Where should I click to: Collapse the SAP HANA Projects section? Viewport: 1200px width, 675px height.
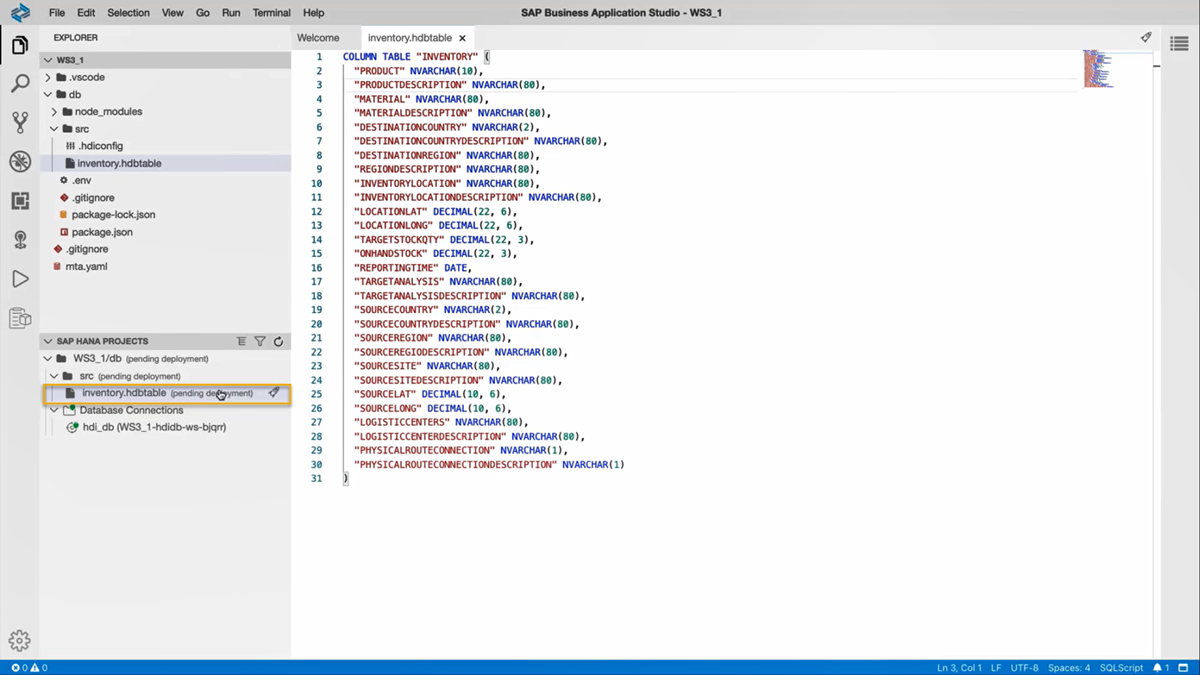point(47,341)
